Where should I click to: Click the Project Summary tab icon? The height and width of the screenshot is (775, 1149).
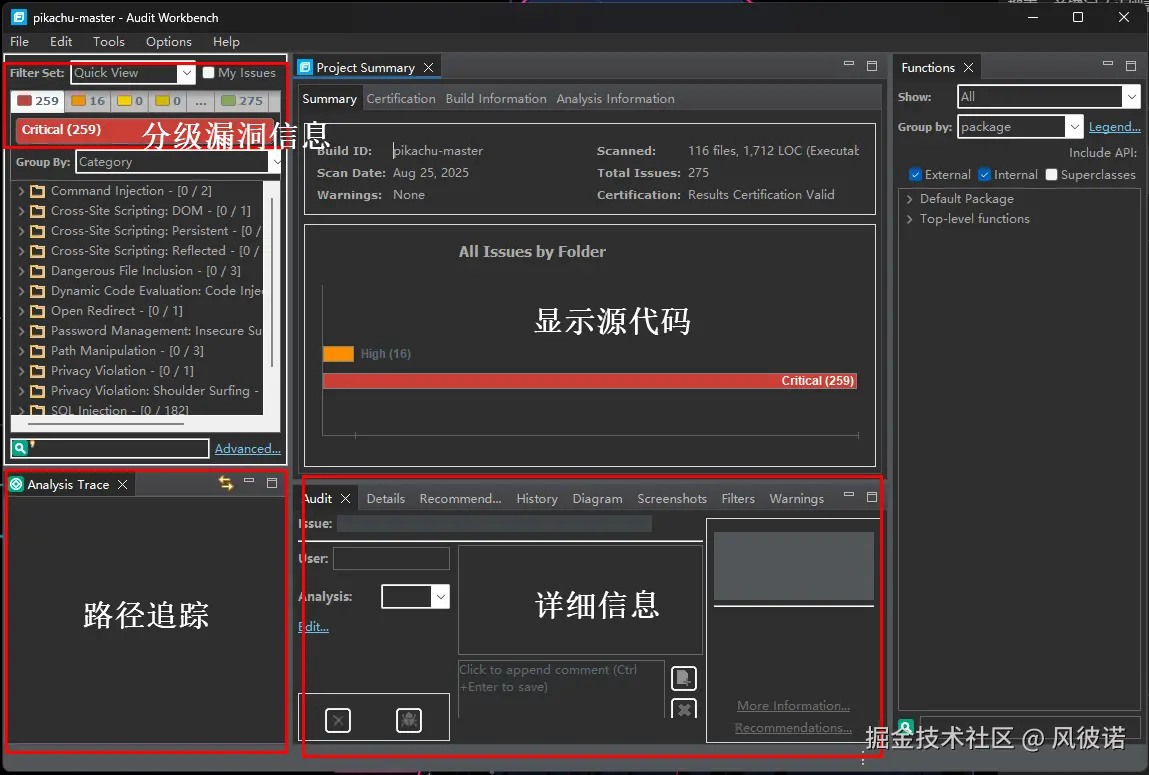point(305,67)
